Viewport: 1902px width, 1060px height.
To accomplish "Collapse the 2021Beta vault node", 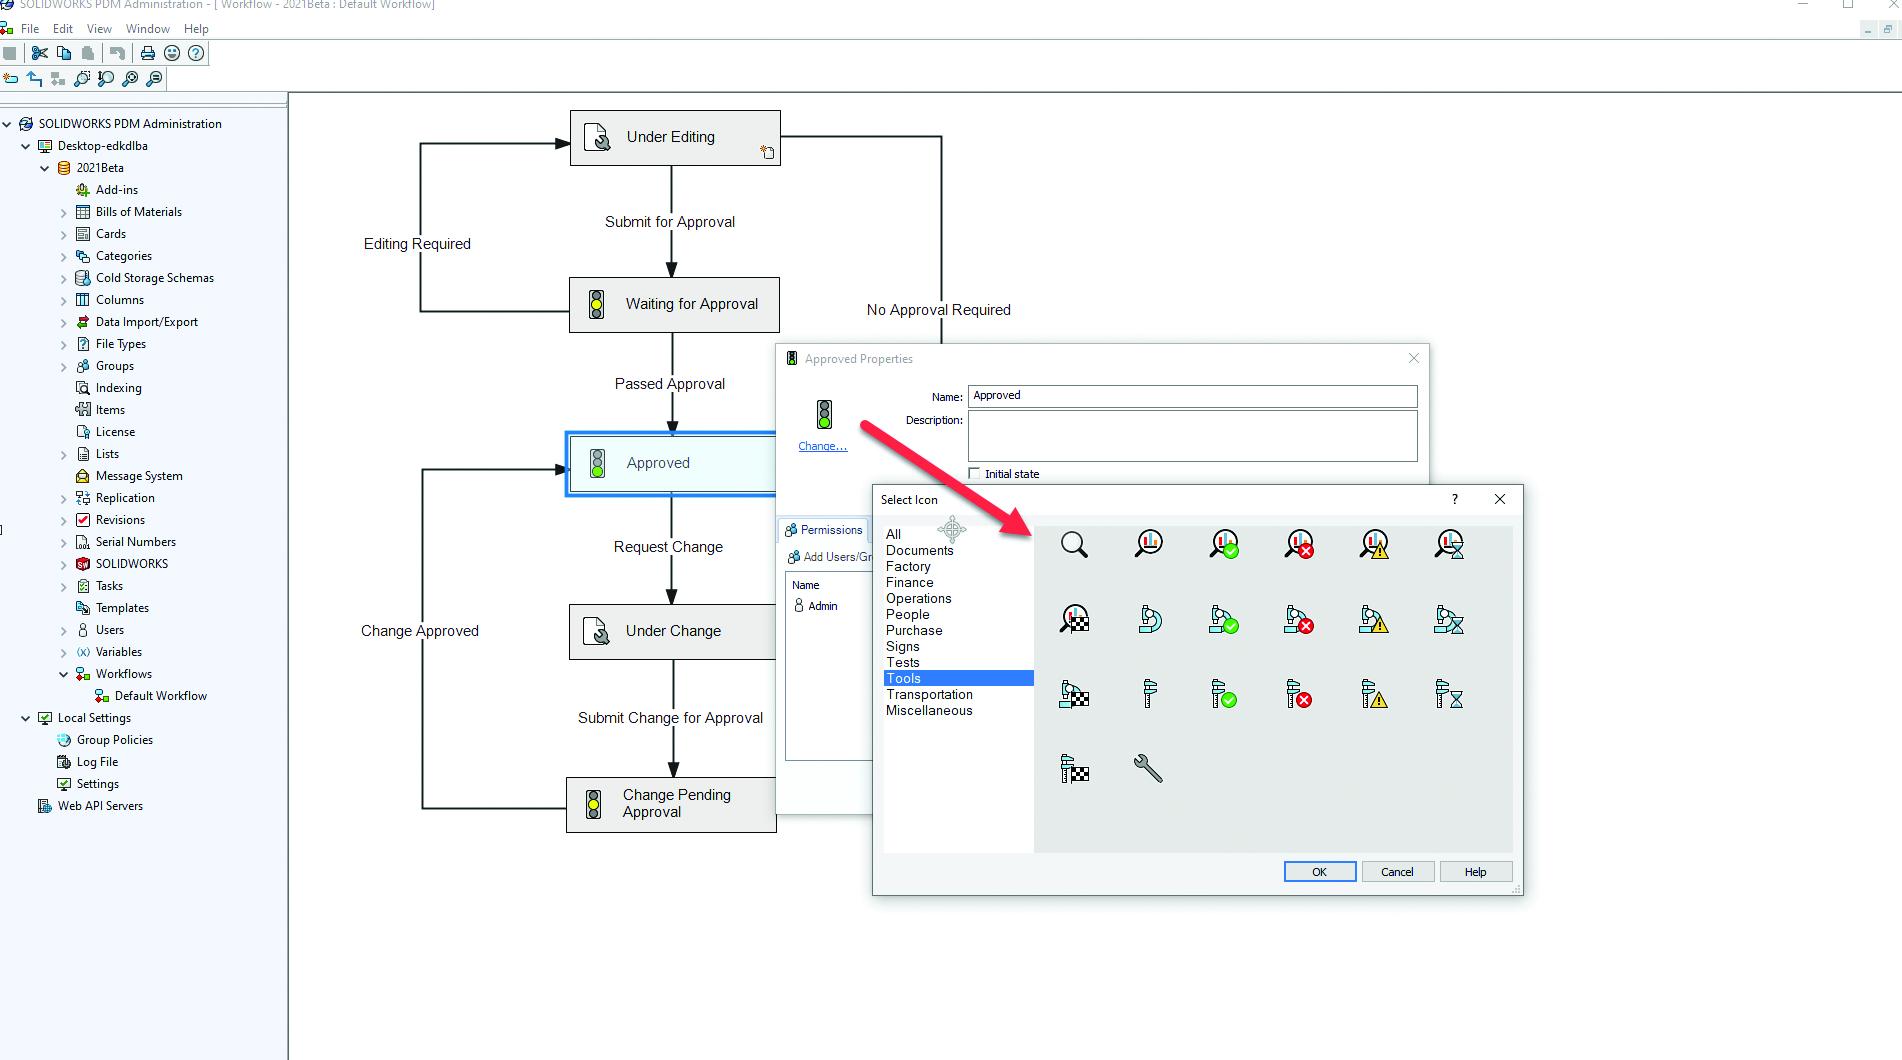I will click(x=45, y=168).
